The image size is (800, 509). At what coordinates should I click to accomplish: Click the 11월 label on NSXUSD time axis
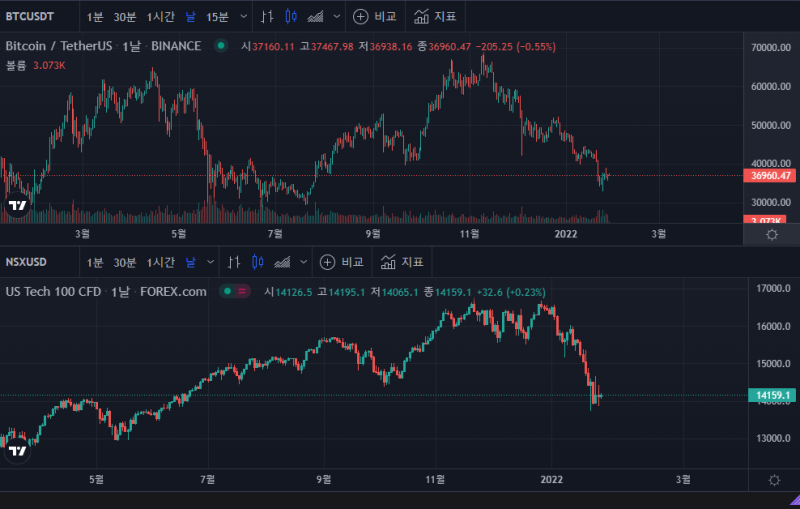point(435,479)
